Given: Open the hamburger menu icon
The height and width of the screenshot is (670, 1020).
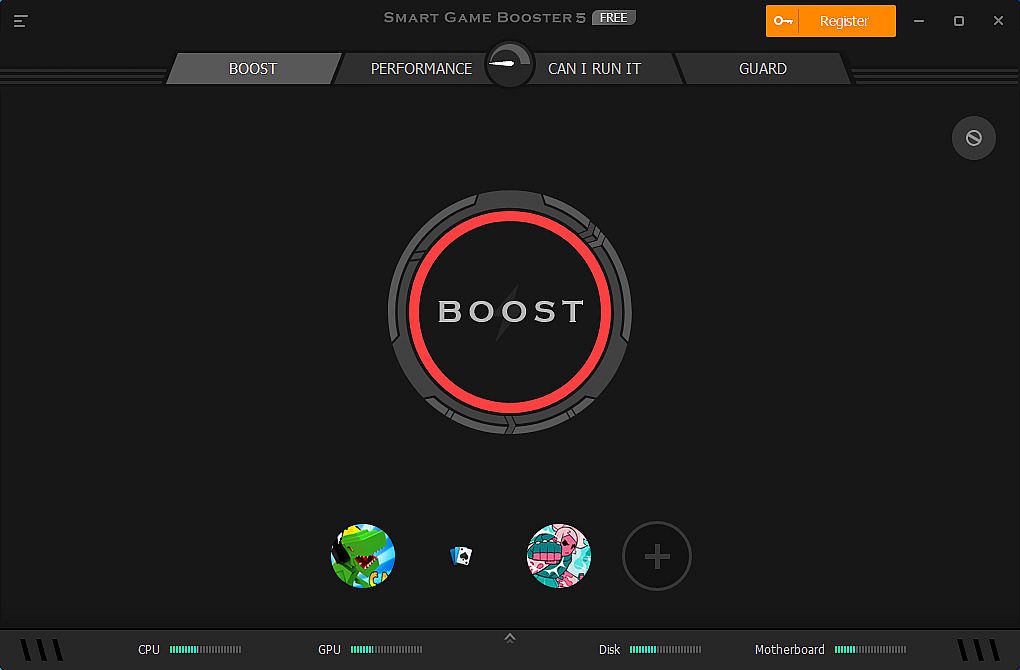Looking at the screenshot, I should [x=20, y=21].
